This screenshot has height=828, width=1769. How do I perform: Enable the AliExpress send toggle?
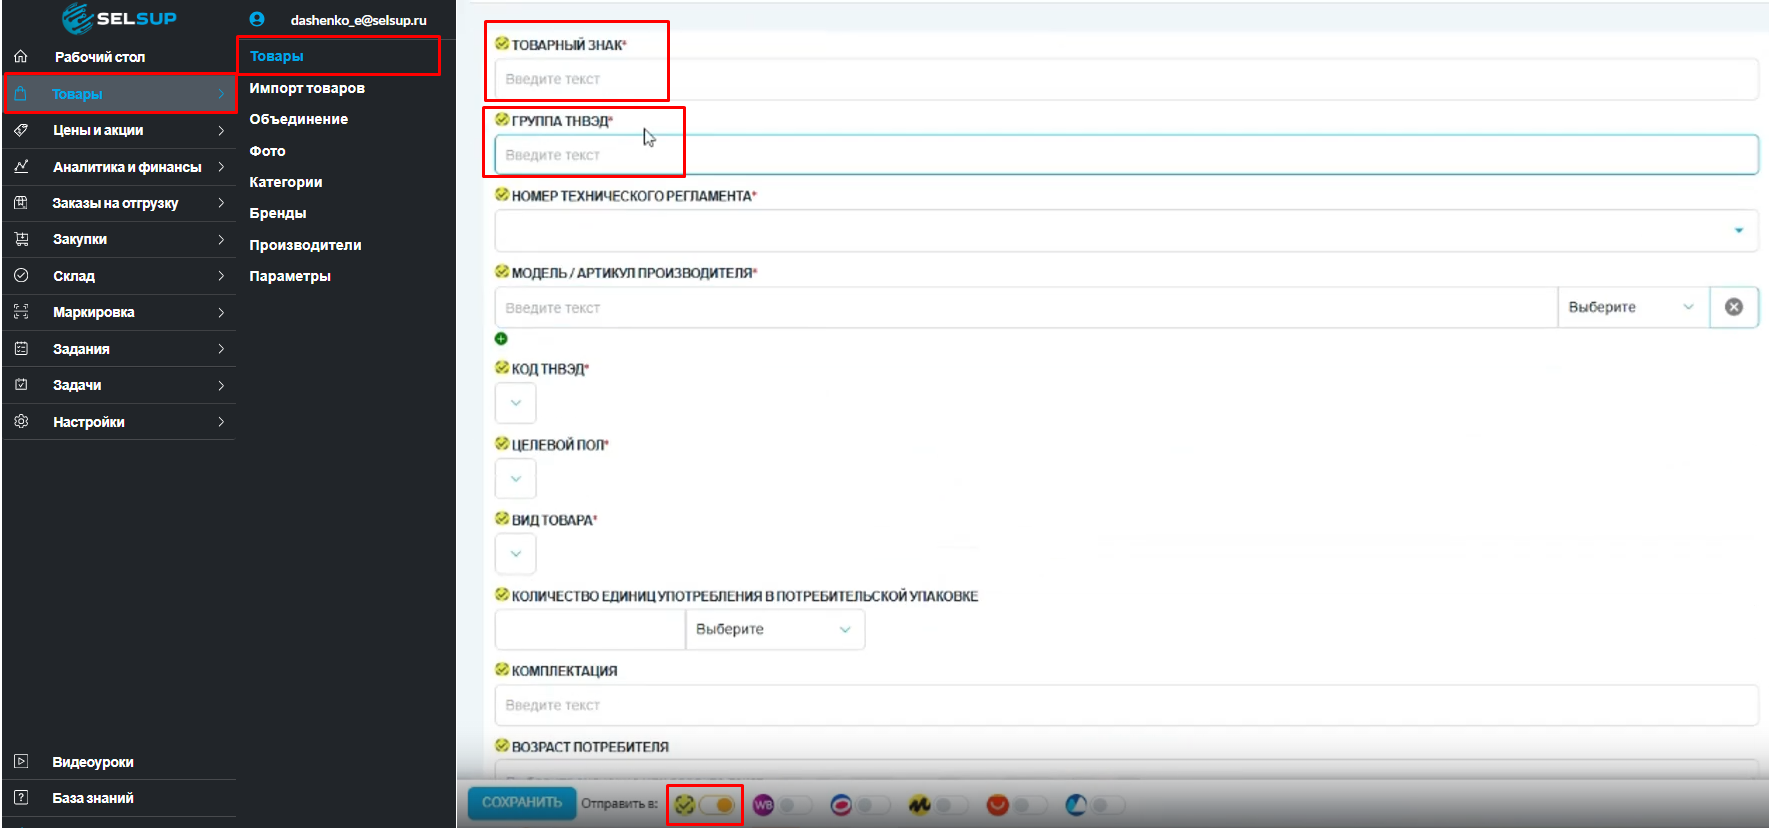click(1030, 805)
